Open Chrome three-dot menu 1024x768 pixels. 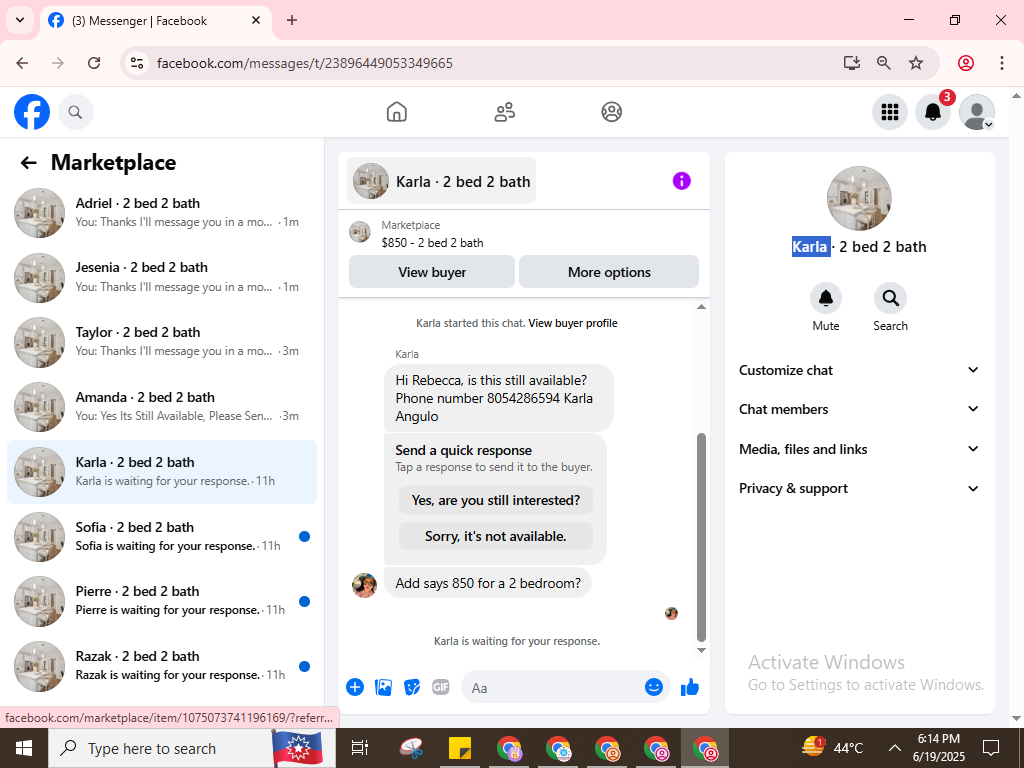[x=1001, y=63]
